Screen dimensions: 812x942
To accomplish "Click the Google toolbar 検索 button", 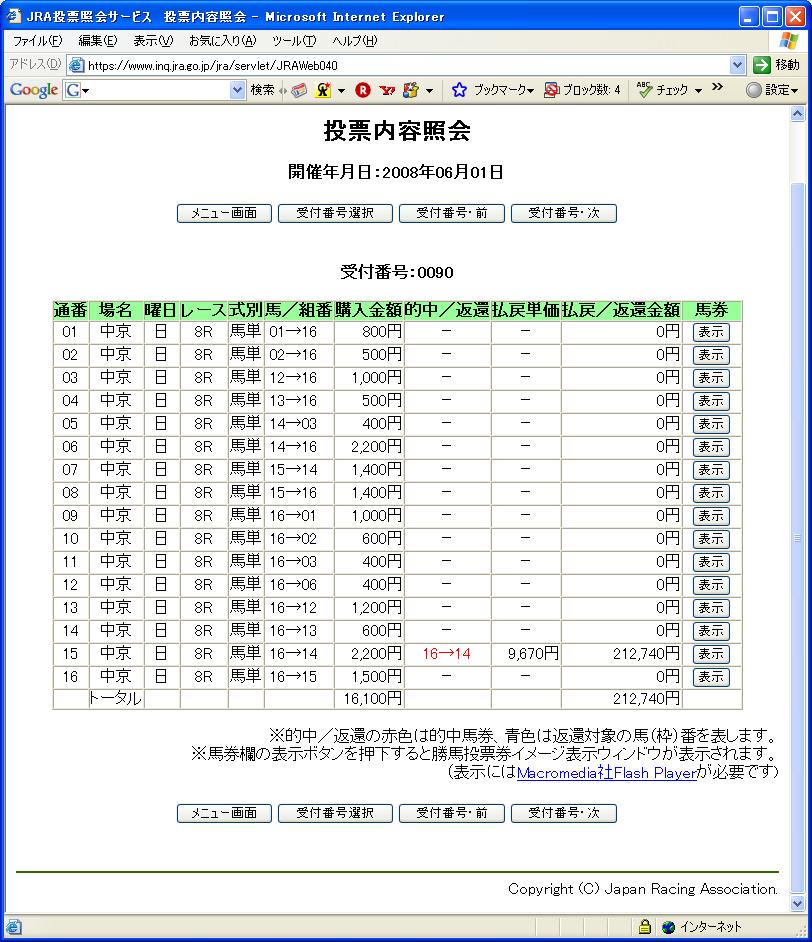I will pos(262,90).
